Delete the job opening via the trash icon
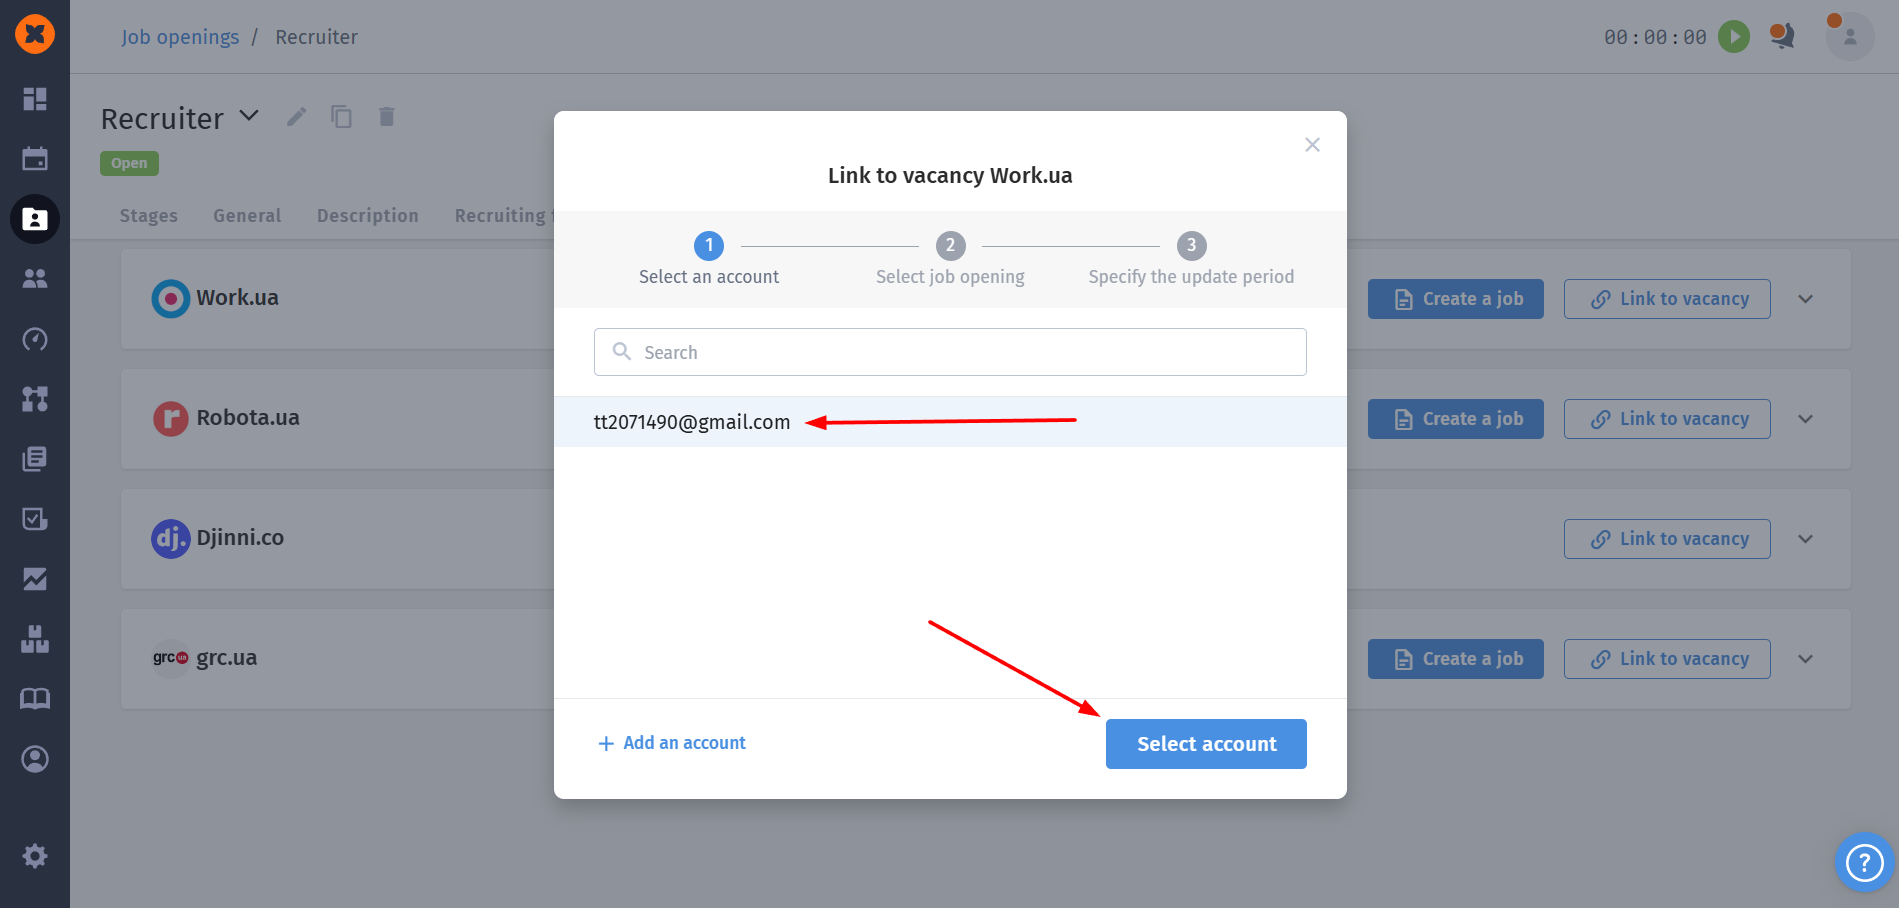This screenshot has width=1899, height=908. pos(387,117)
